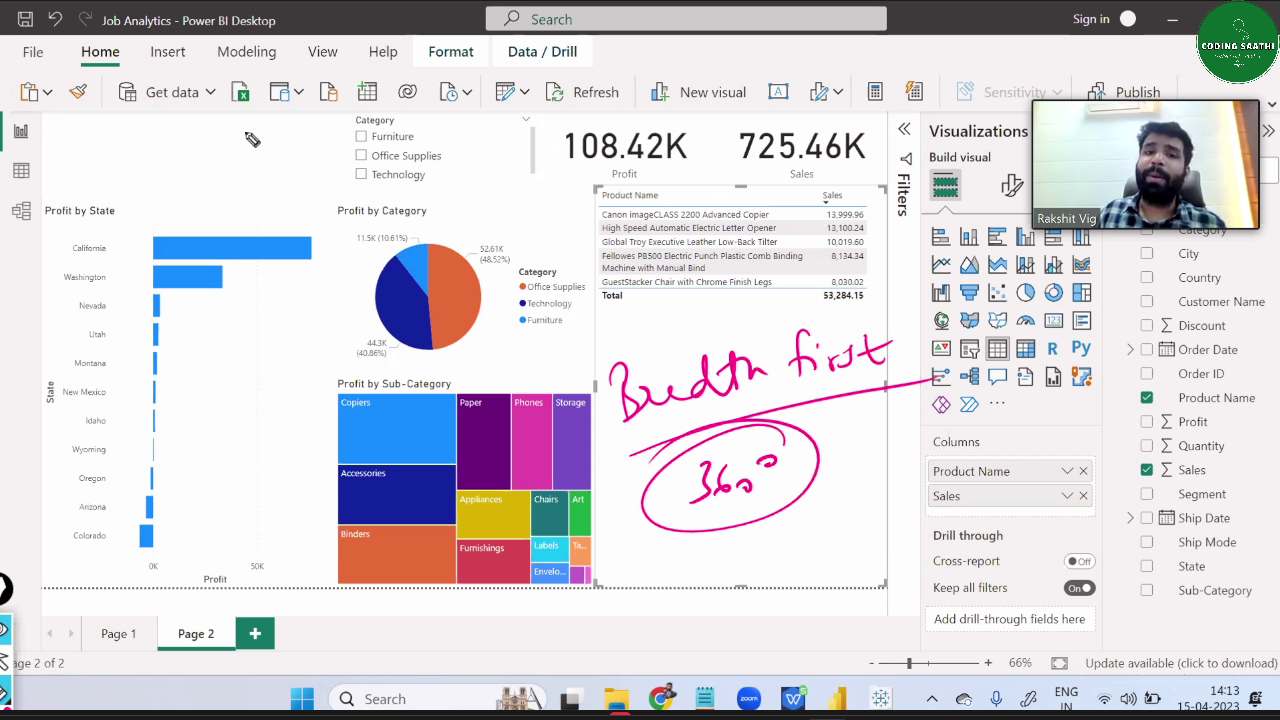Image resolution: width=1280 pixels, height=720 pixels.
Task: Click the Refresh button
Action: coord(582,92)
